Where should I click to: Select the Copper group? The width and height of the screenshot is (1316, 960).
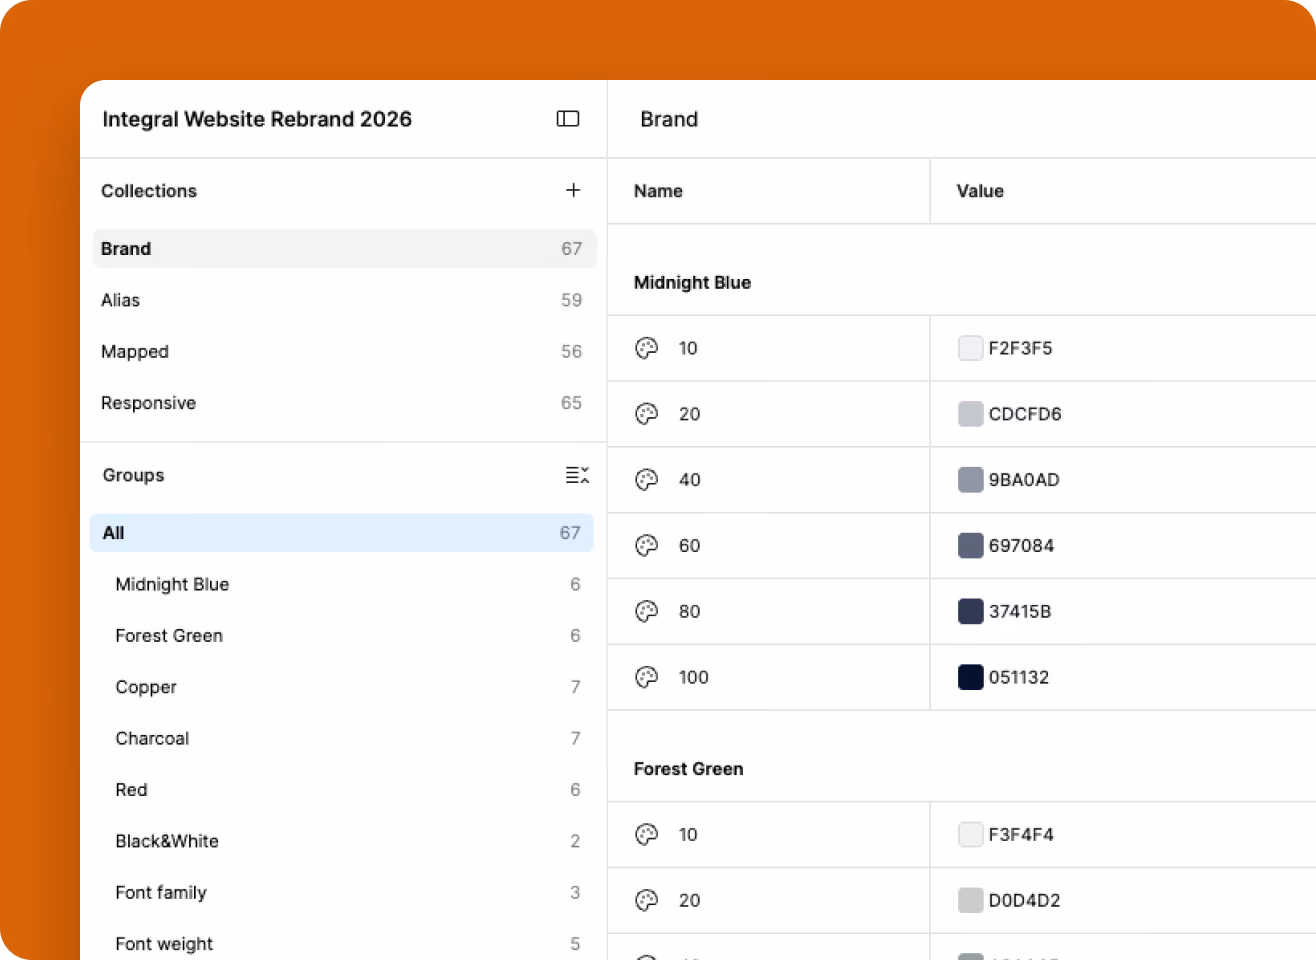[x=342, y=687]
